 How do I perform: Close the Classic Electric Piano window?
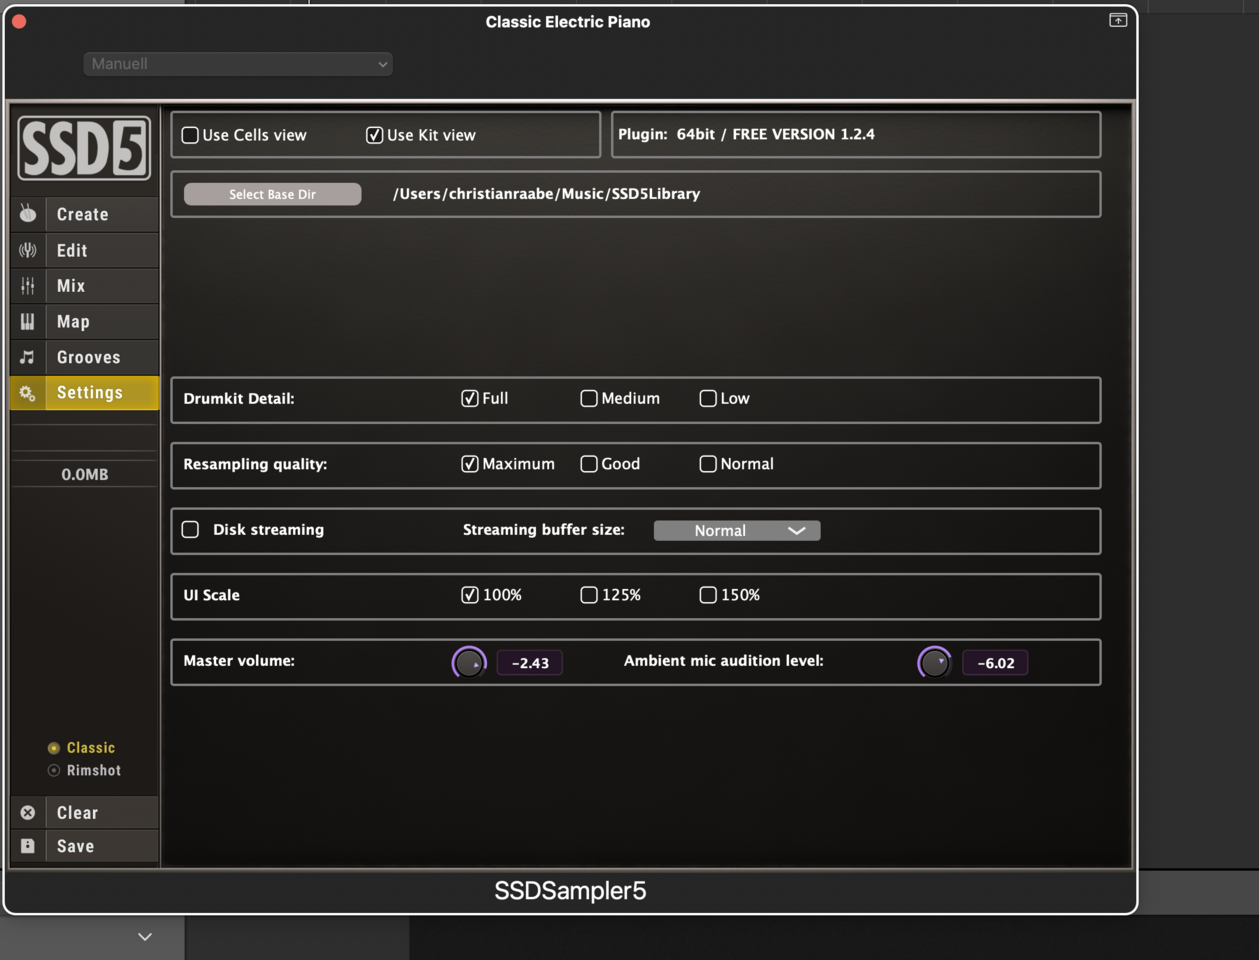(19, 21)
